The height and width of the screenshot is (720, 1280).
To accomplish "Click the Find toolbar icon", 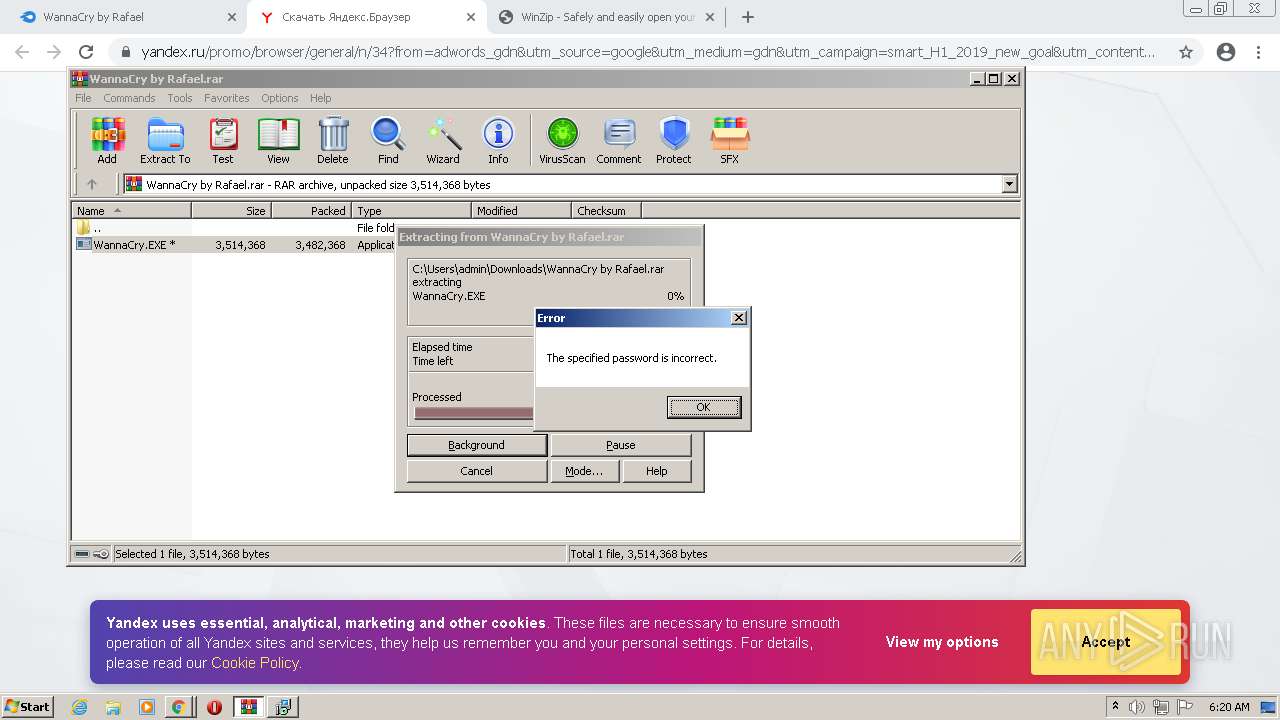I will coord(388,140).
